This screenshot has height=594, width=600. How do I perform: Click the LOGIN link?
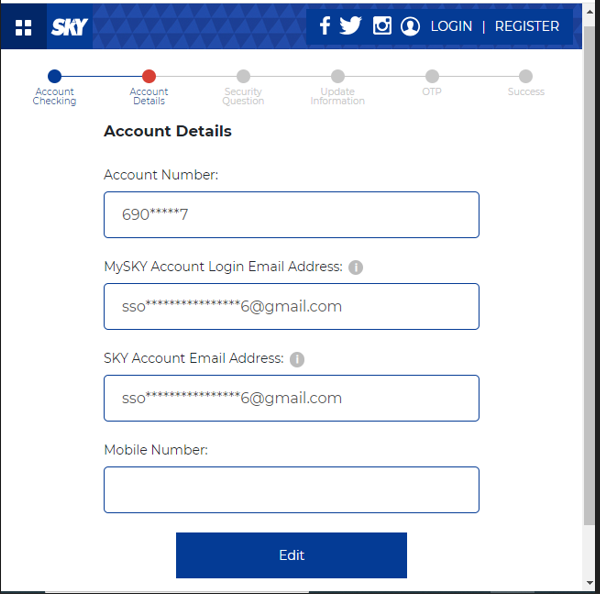(x=451, y=27)
